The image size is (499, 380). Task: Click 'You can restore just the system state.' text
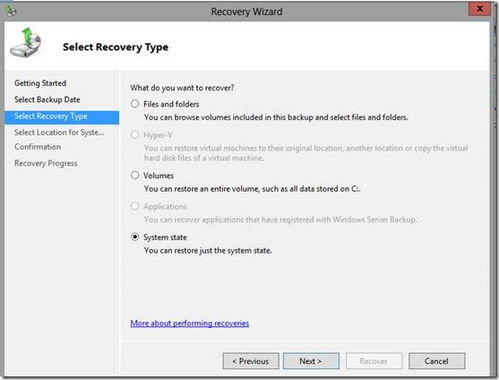point(208,251)
